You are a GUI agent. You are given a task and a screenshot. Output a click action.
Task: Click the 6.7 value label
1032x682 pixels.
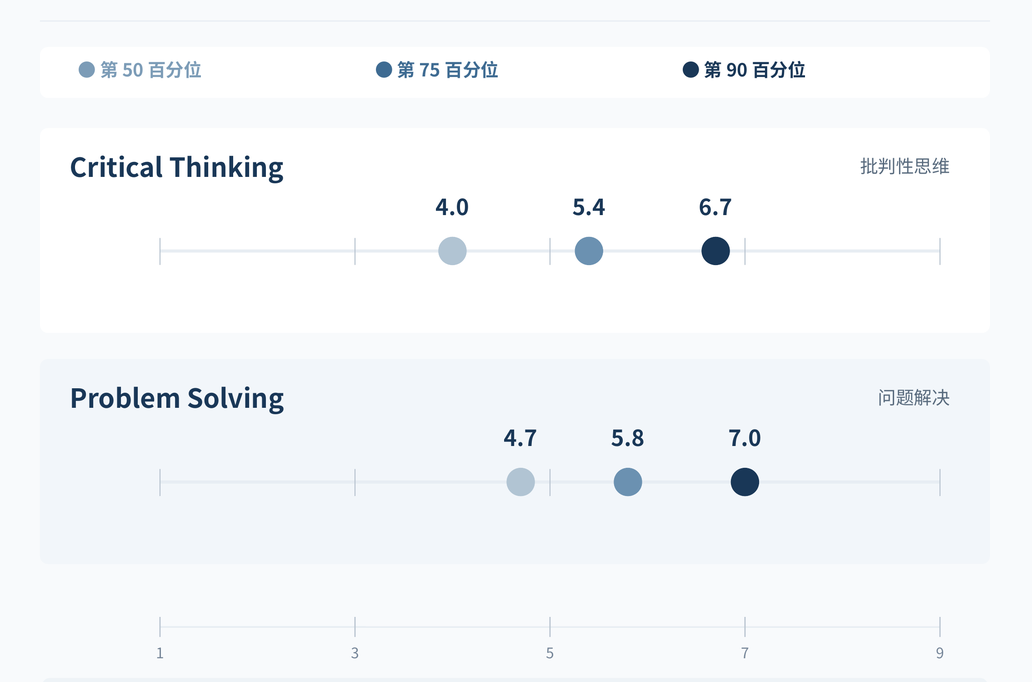(715, 207)
